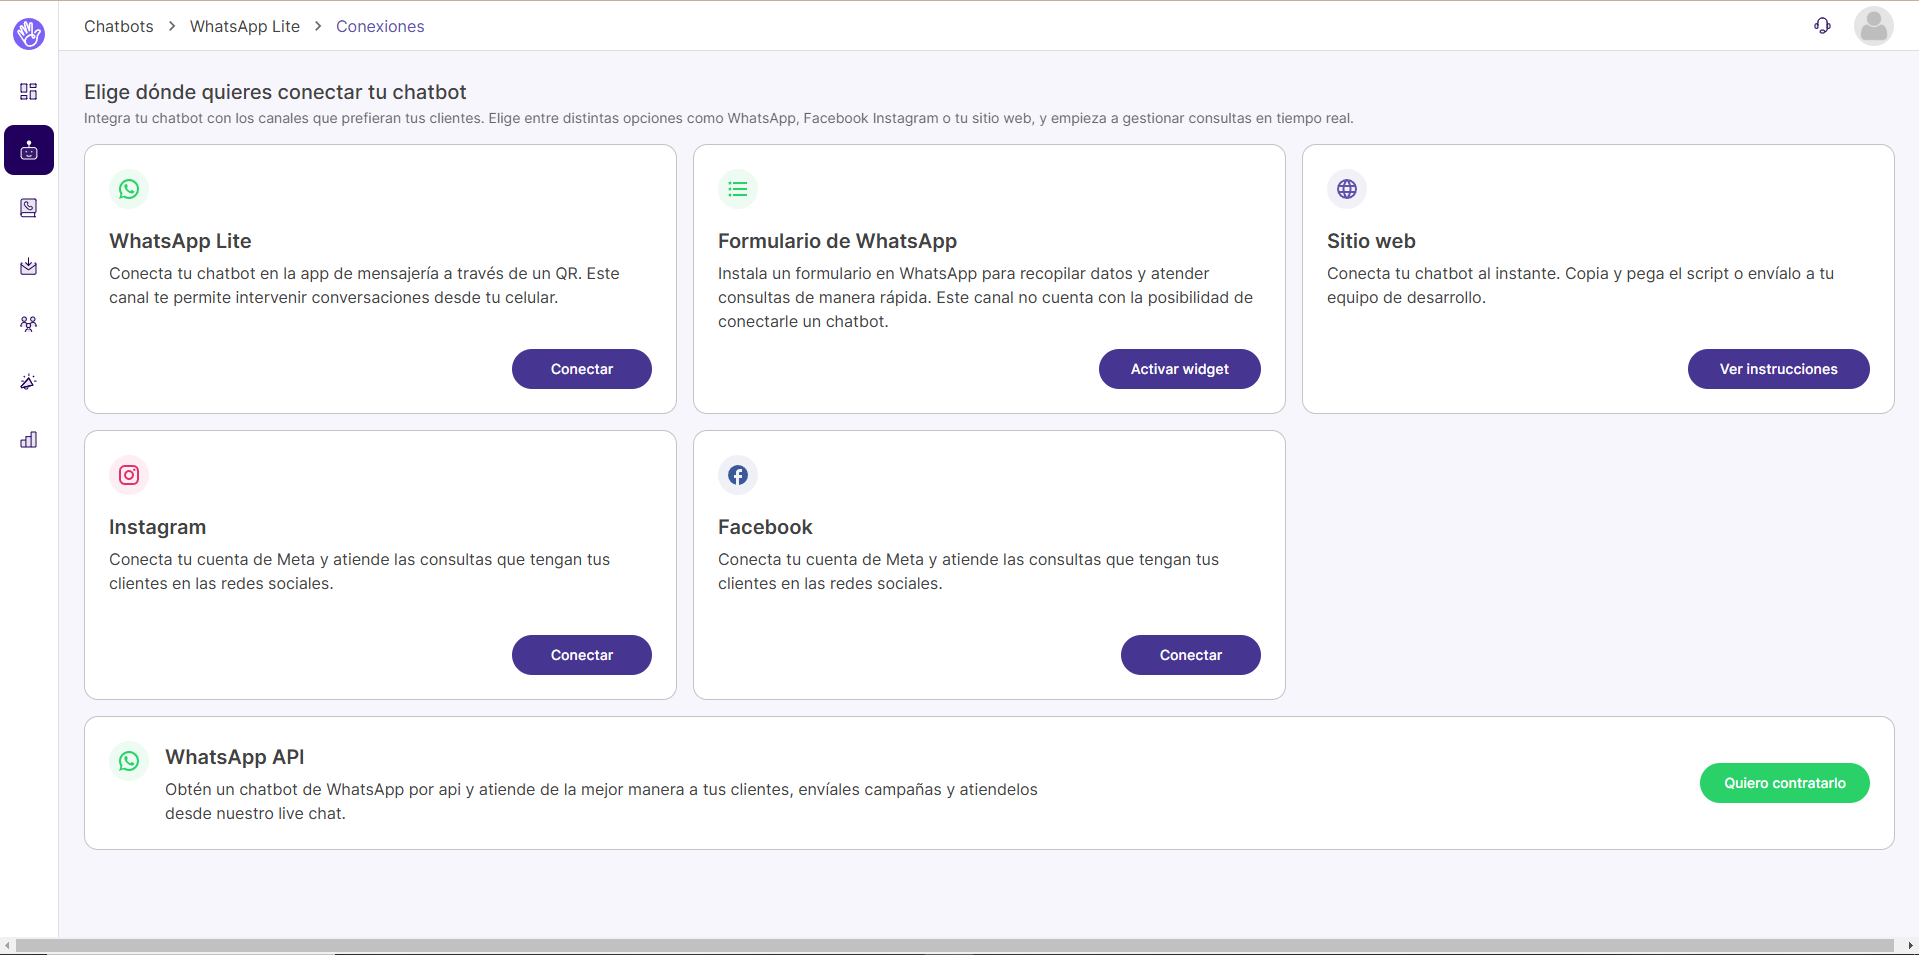Click the support headset icon
Viewport: 1919px width, 955px height.
coord(1822,26)
